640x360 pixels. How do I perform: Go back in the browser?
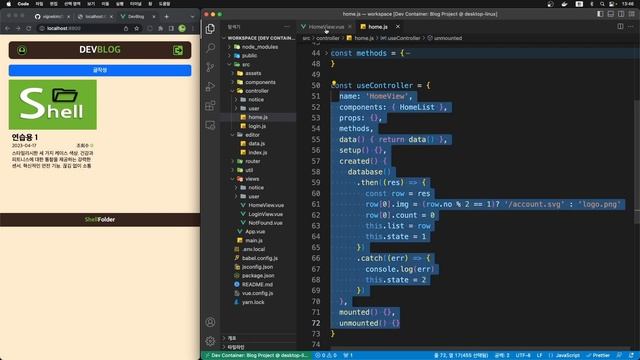(x=7, y=28)
